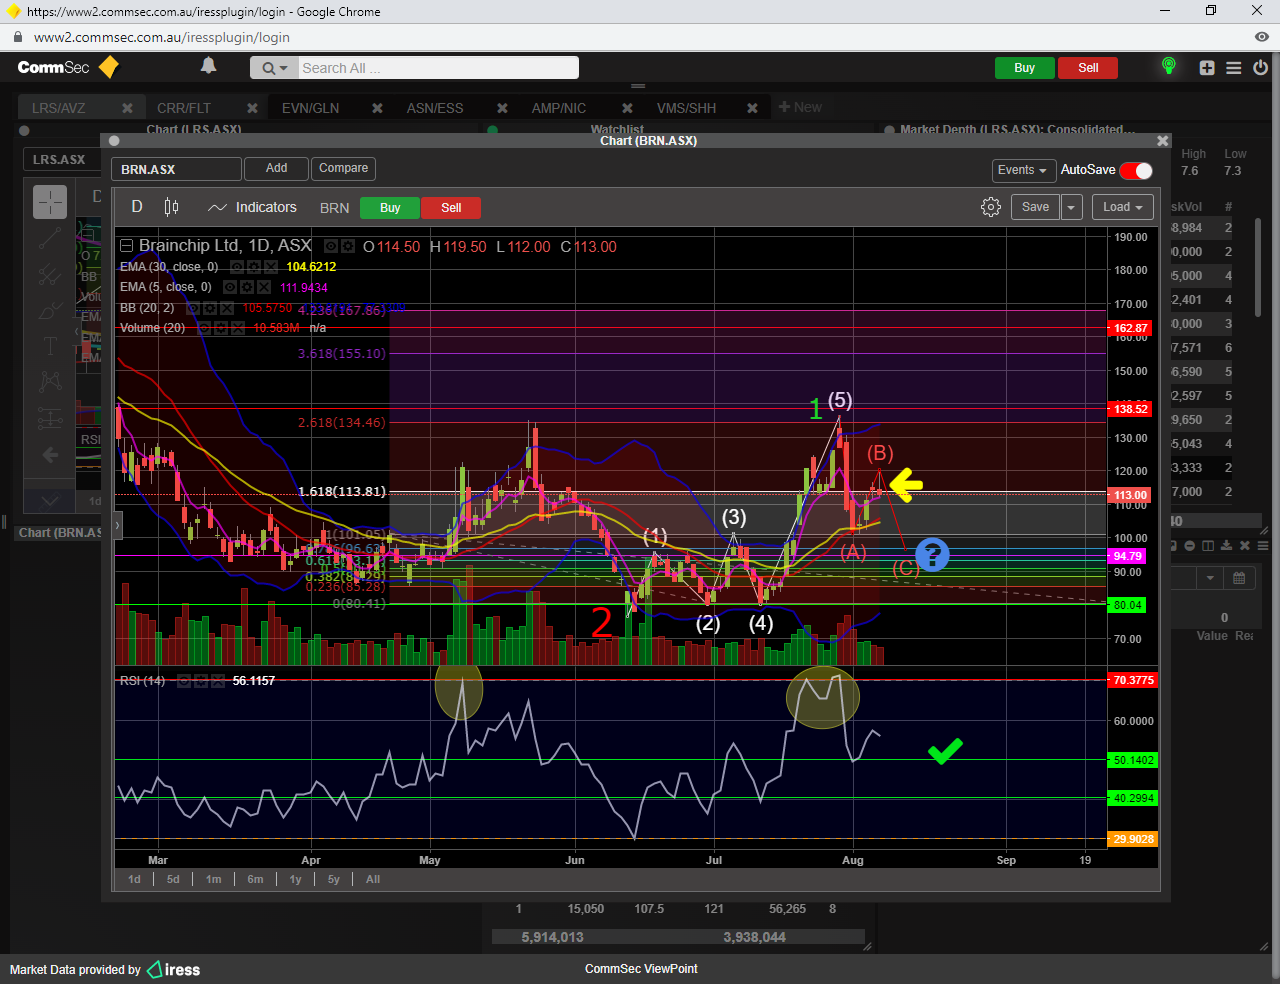The width and height of the screenshot is (1280, 984).
Task: Select the trend line drawing tool
Action: (x=50, y=239)
